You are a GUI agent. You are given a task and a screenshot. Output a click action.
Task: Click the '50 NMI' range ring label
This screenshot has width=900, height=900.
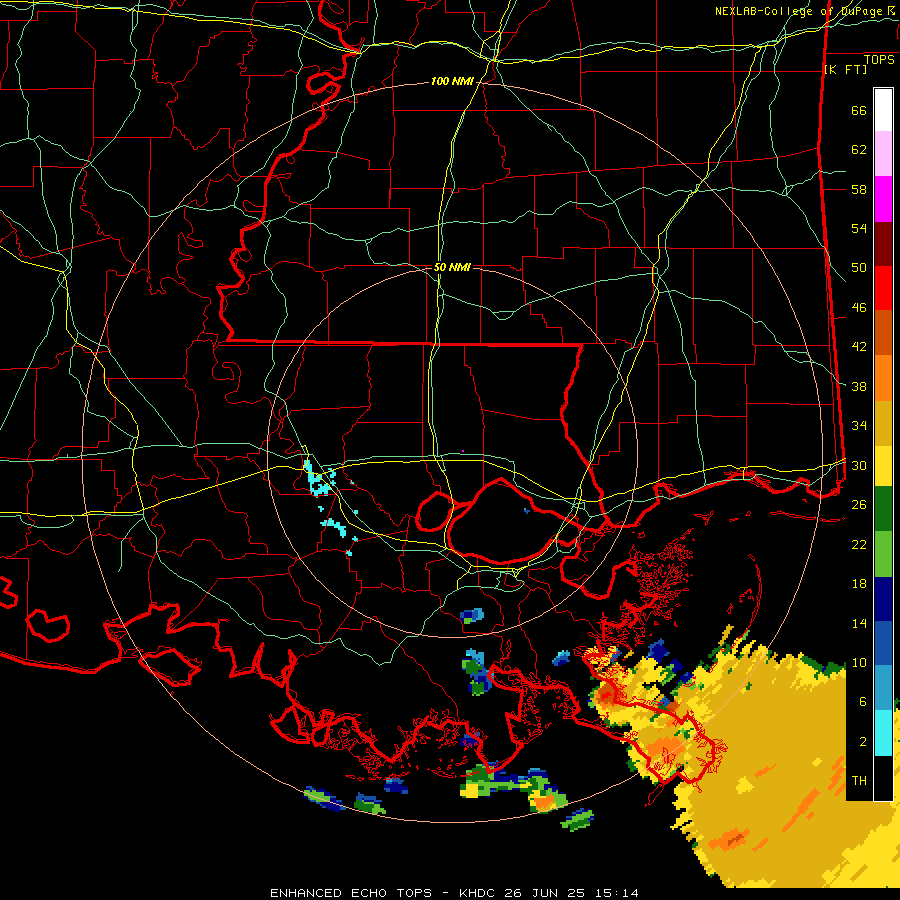452,267
